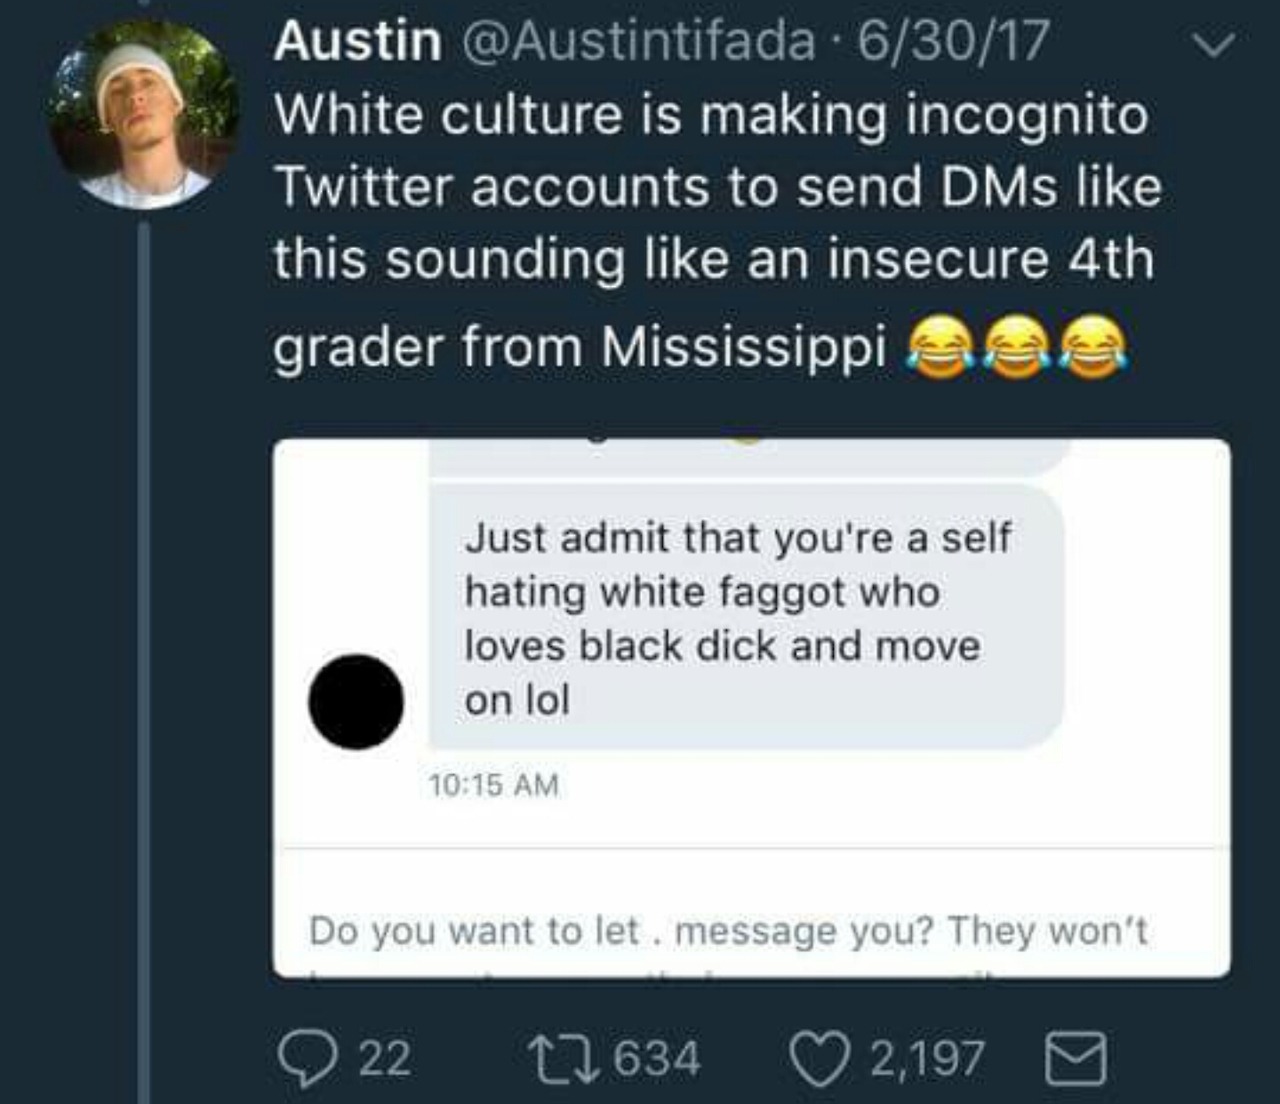Click the last laughing-crying emoji

1093,345
